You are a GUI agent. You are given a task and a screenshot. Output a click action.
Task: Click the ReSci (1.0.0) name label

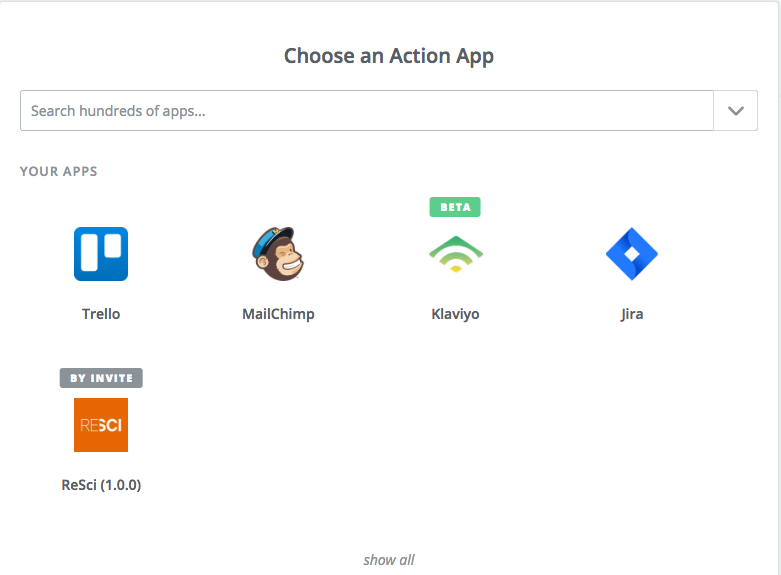click(101, 485)
